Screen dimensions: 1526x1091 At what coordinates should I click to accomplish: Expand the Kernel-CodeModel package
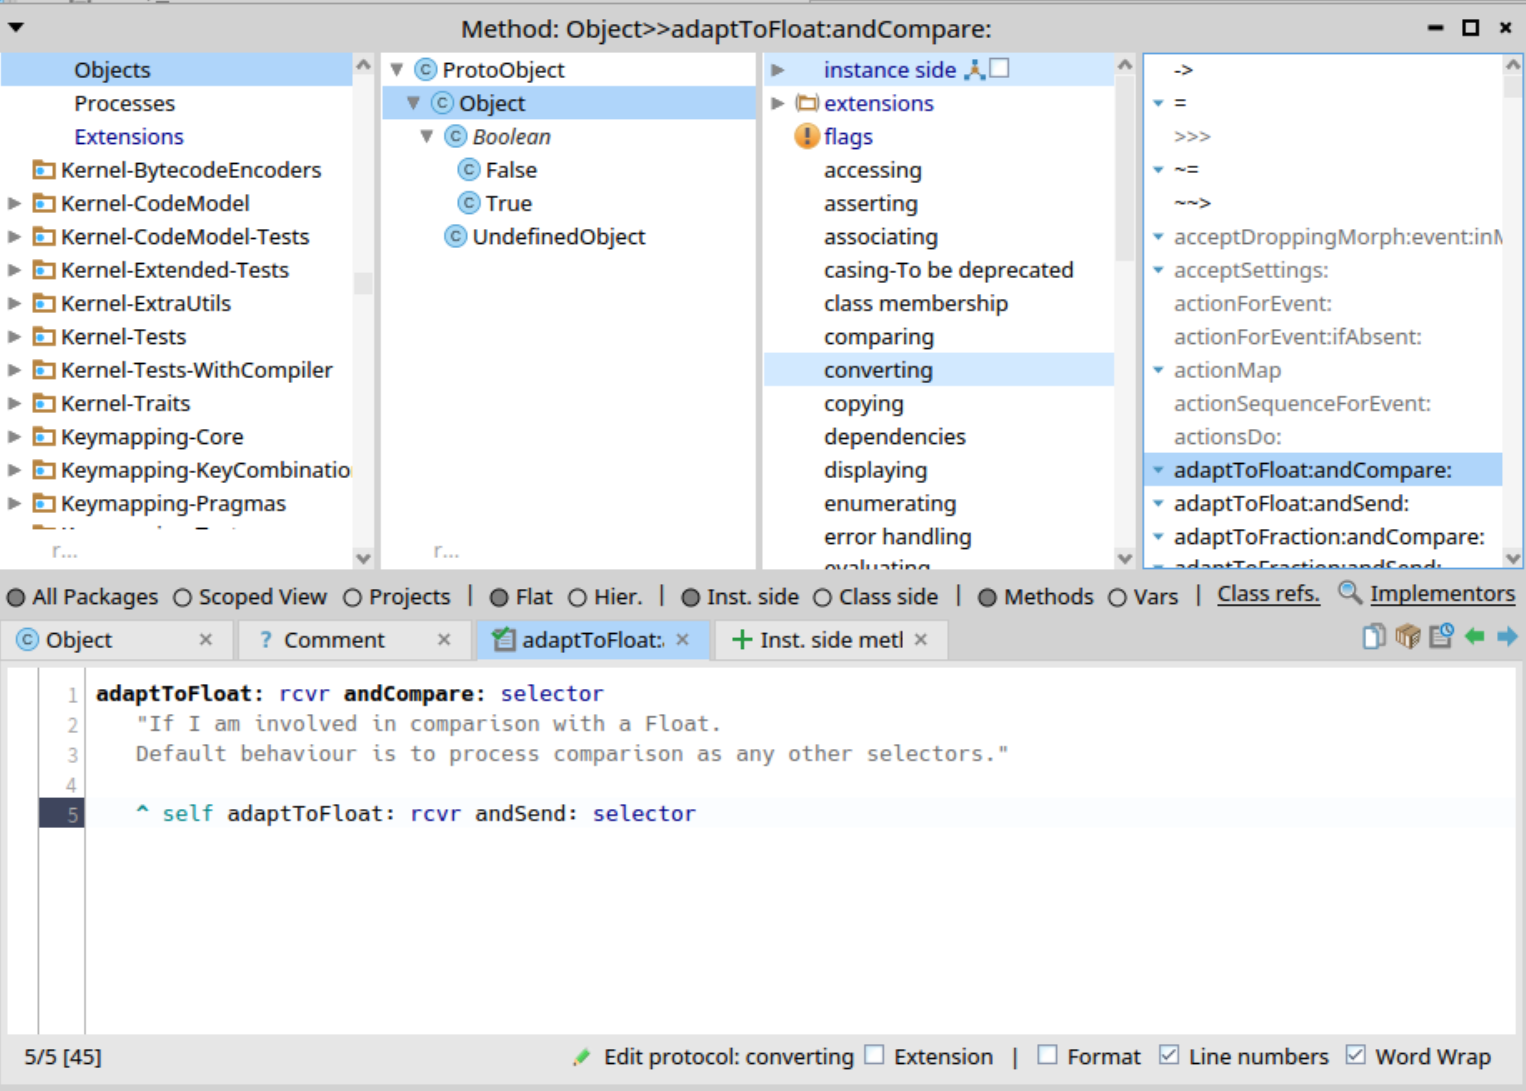(14, 203)
